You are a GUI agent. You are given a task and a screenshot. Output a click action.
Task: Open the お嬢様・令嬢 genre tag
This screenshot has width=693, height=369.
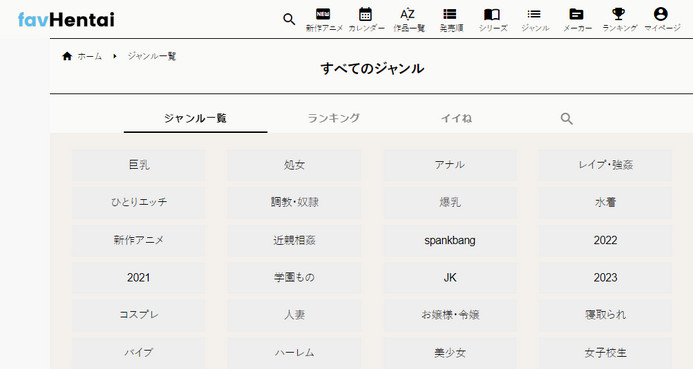(x=450, y=315)
